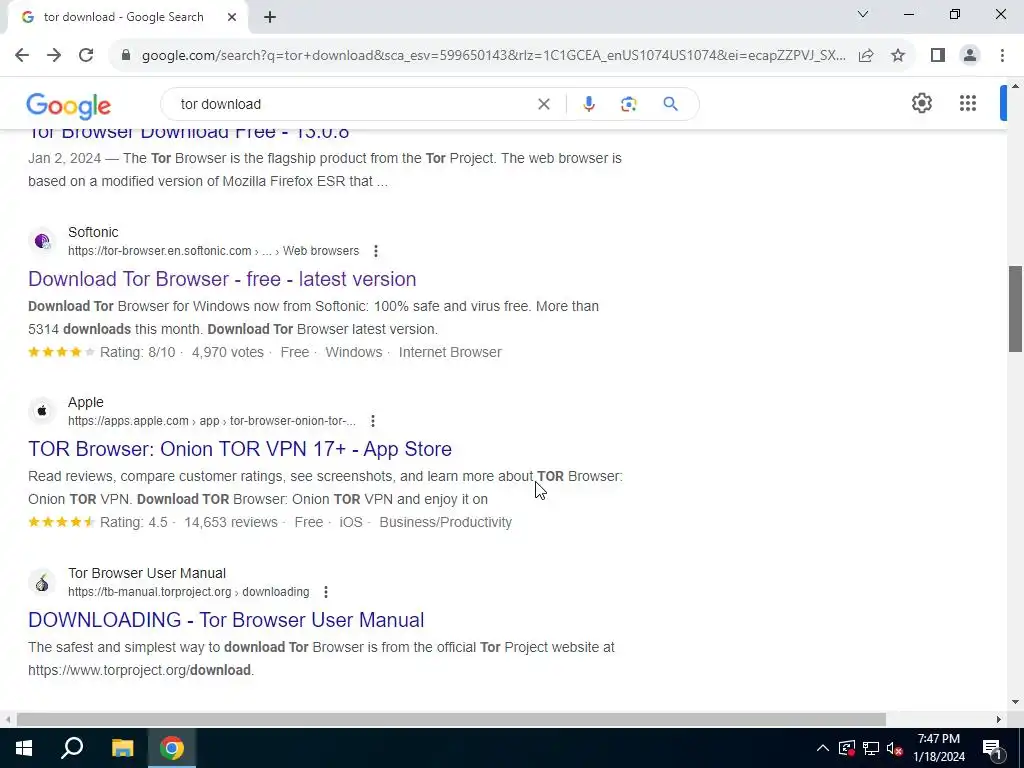
Task: Show hidden system tray icons
Action: pos(823,748)
